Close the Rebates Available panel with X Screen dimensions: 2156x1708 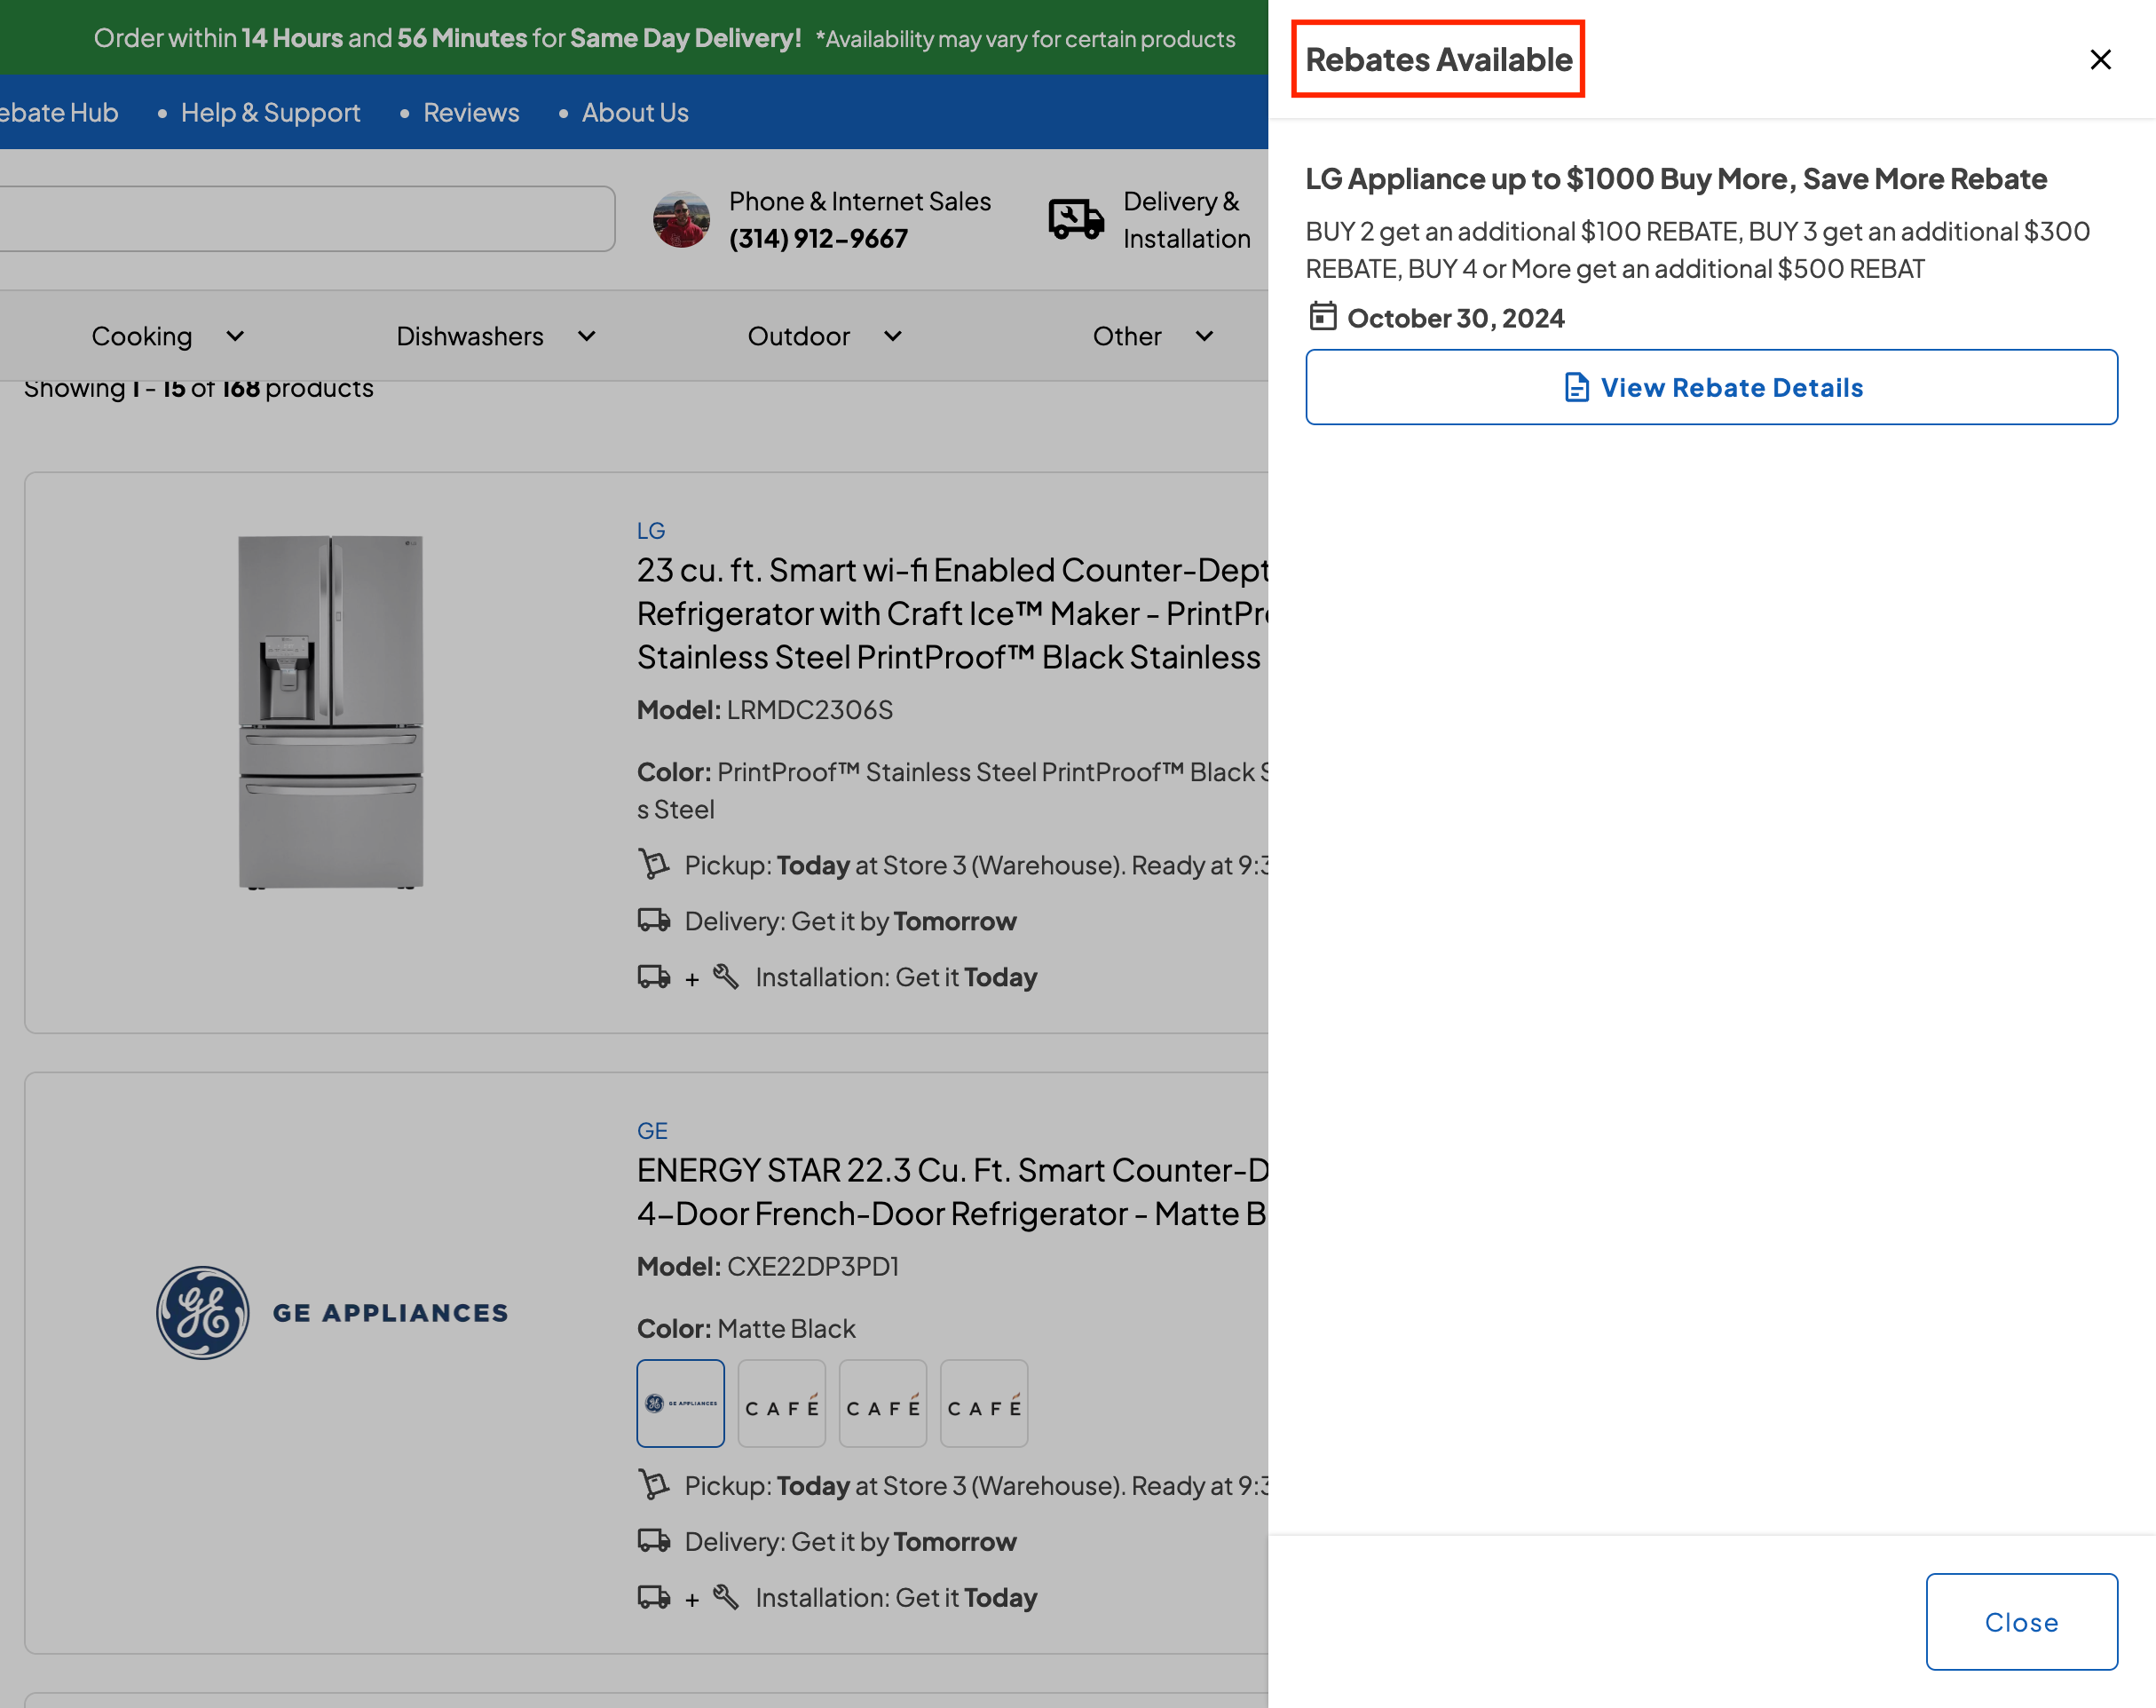tap(2100, 60)
